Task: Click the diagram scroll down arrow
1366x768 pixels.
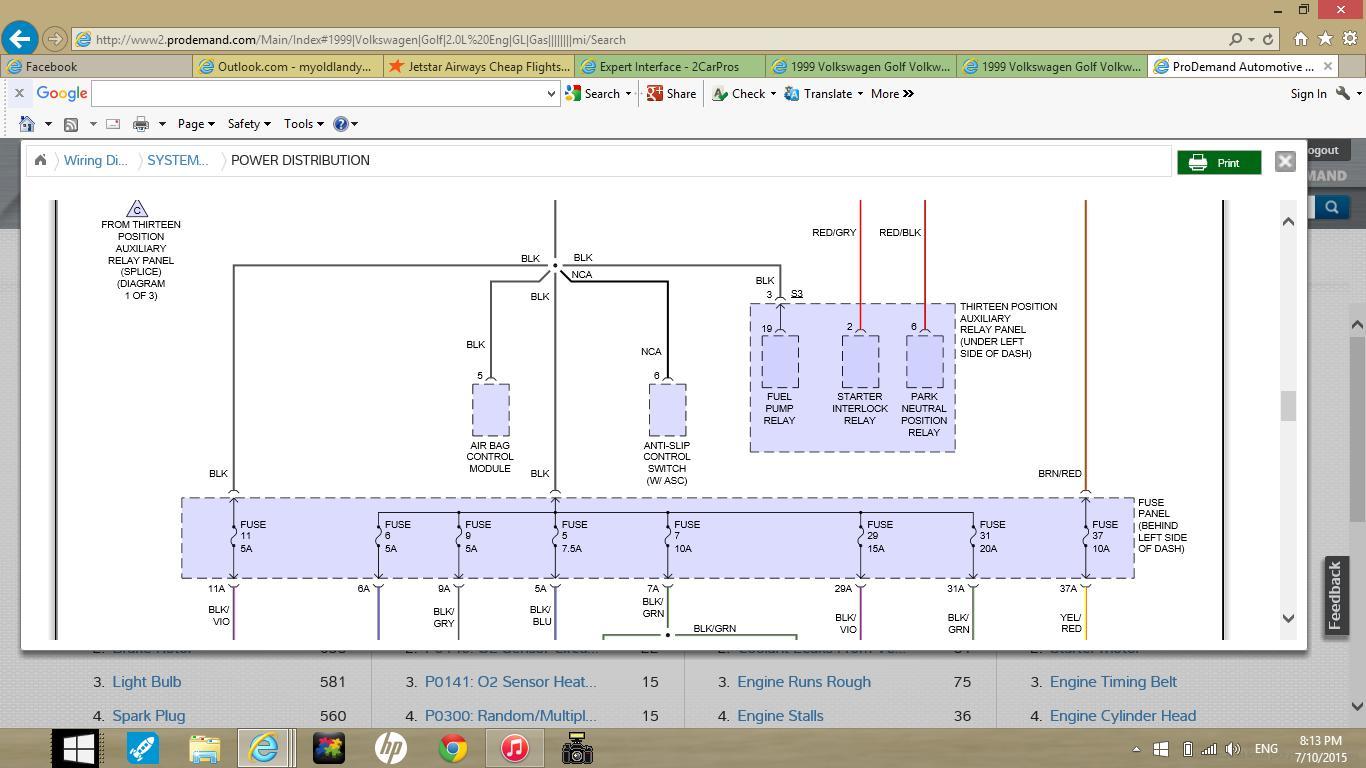Action: 1288,619
